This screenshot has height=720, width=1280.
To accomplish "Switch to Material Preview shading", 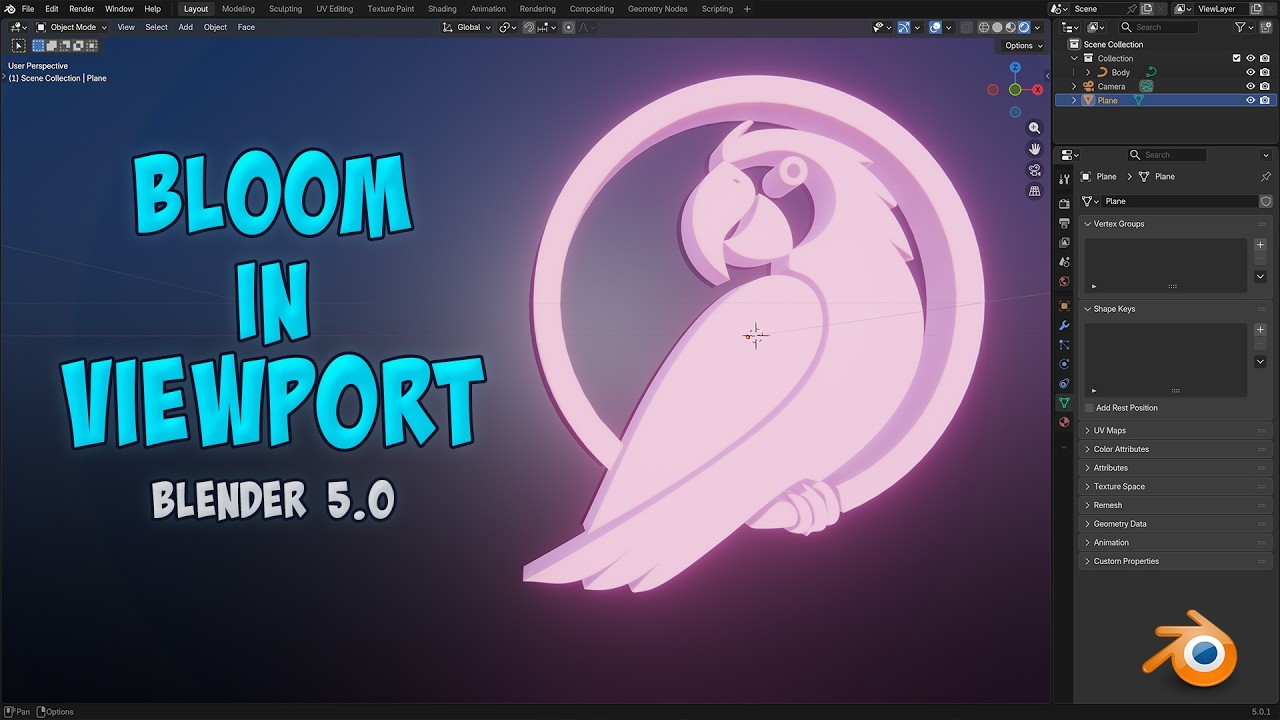I will pyautogui.click(x=1010, y=27).
